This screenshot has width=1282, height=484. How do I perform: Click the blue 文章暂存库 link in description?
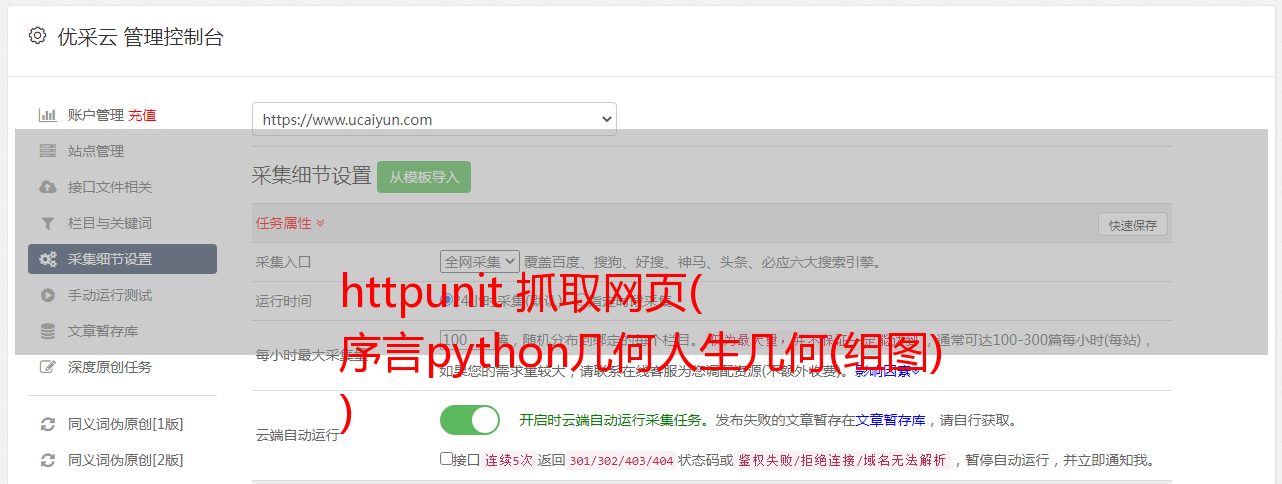891,420
